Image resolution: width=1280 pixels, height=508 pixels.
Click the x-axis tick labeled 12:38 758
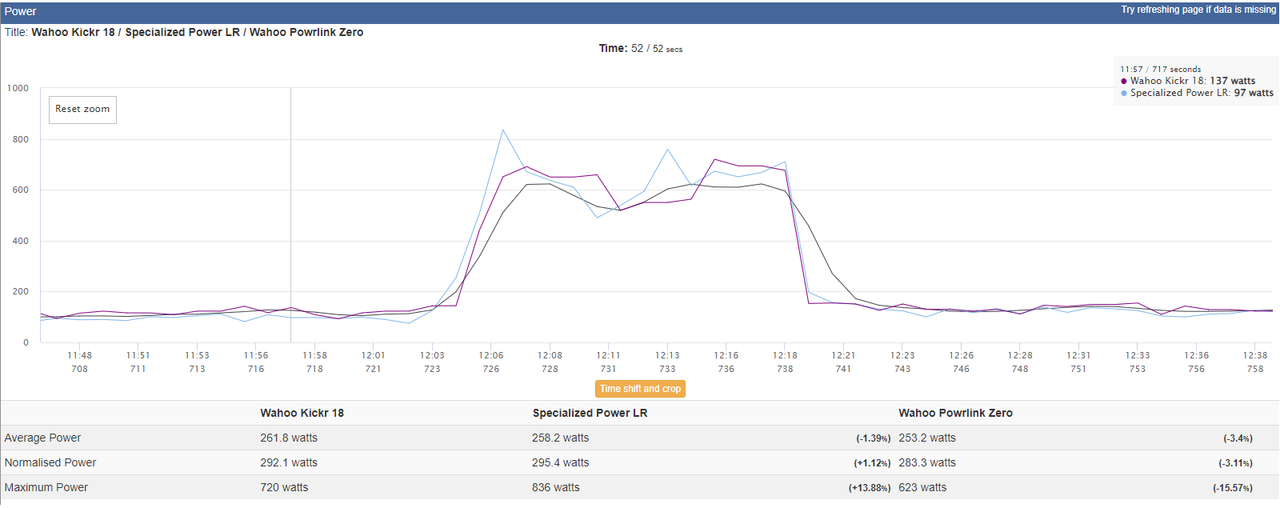point(1253,361)
